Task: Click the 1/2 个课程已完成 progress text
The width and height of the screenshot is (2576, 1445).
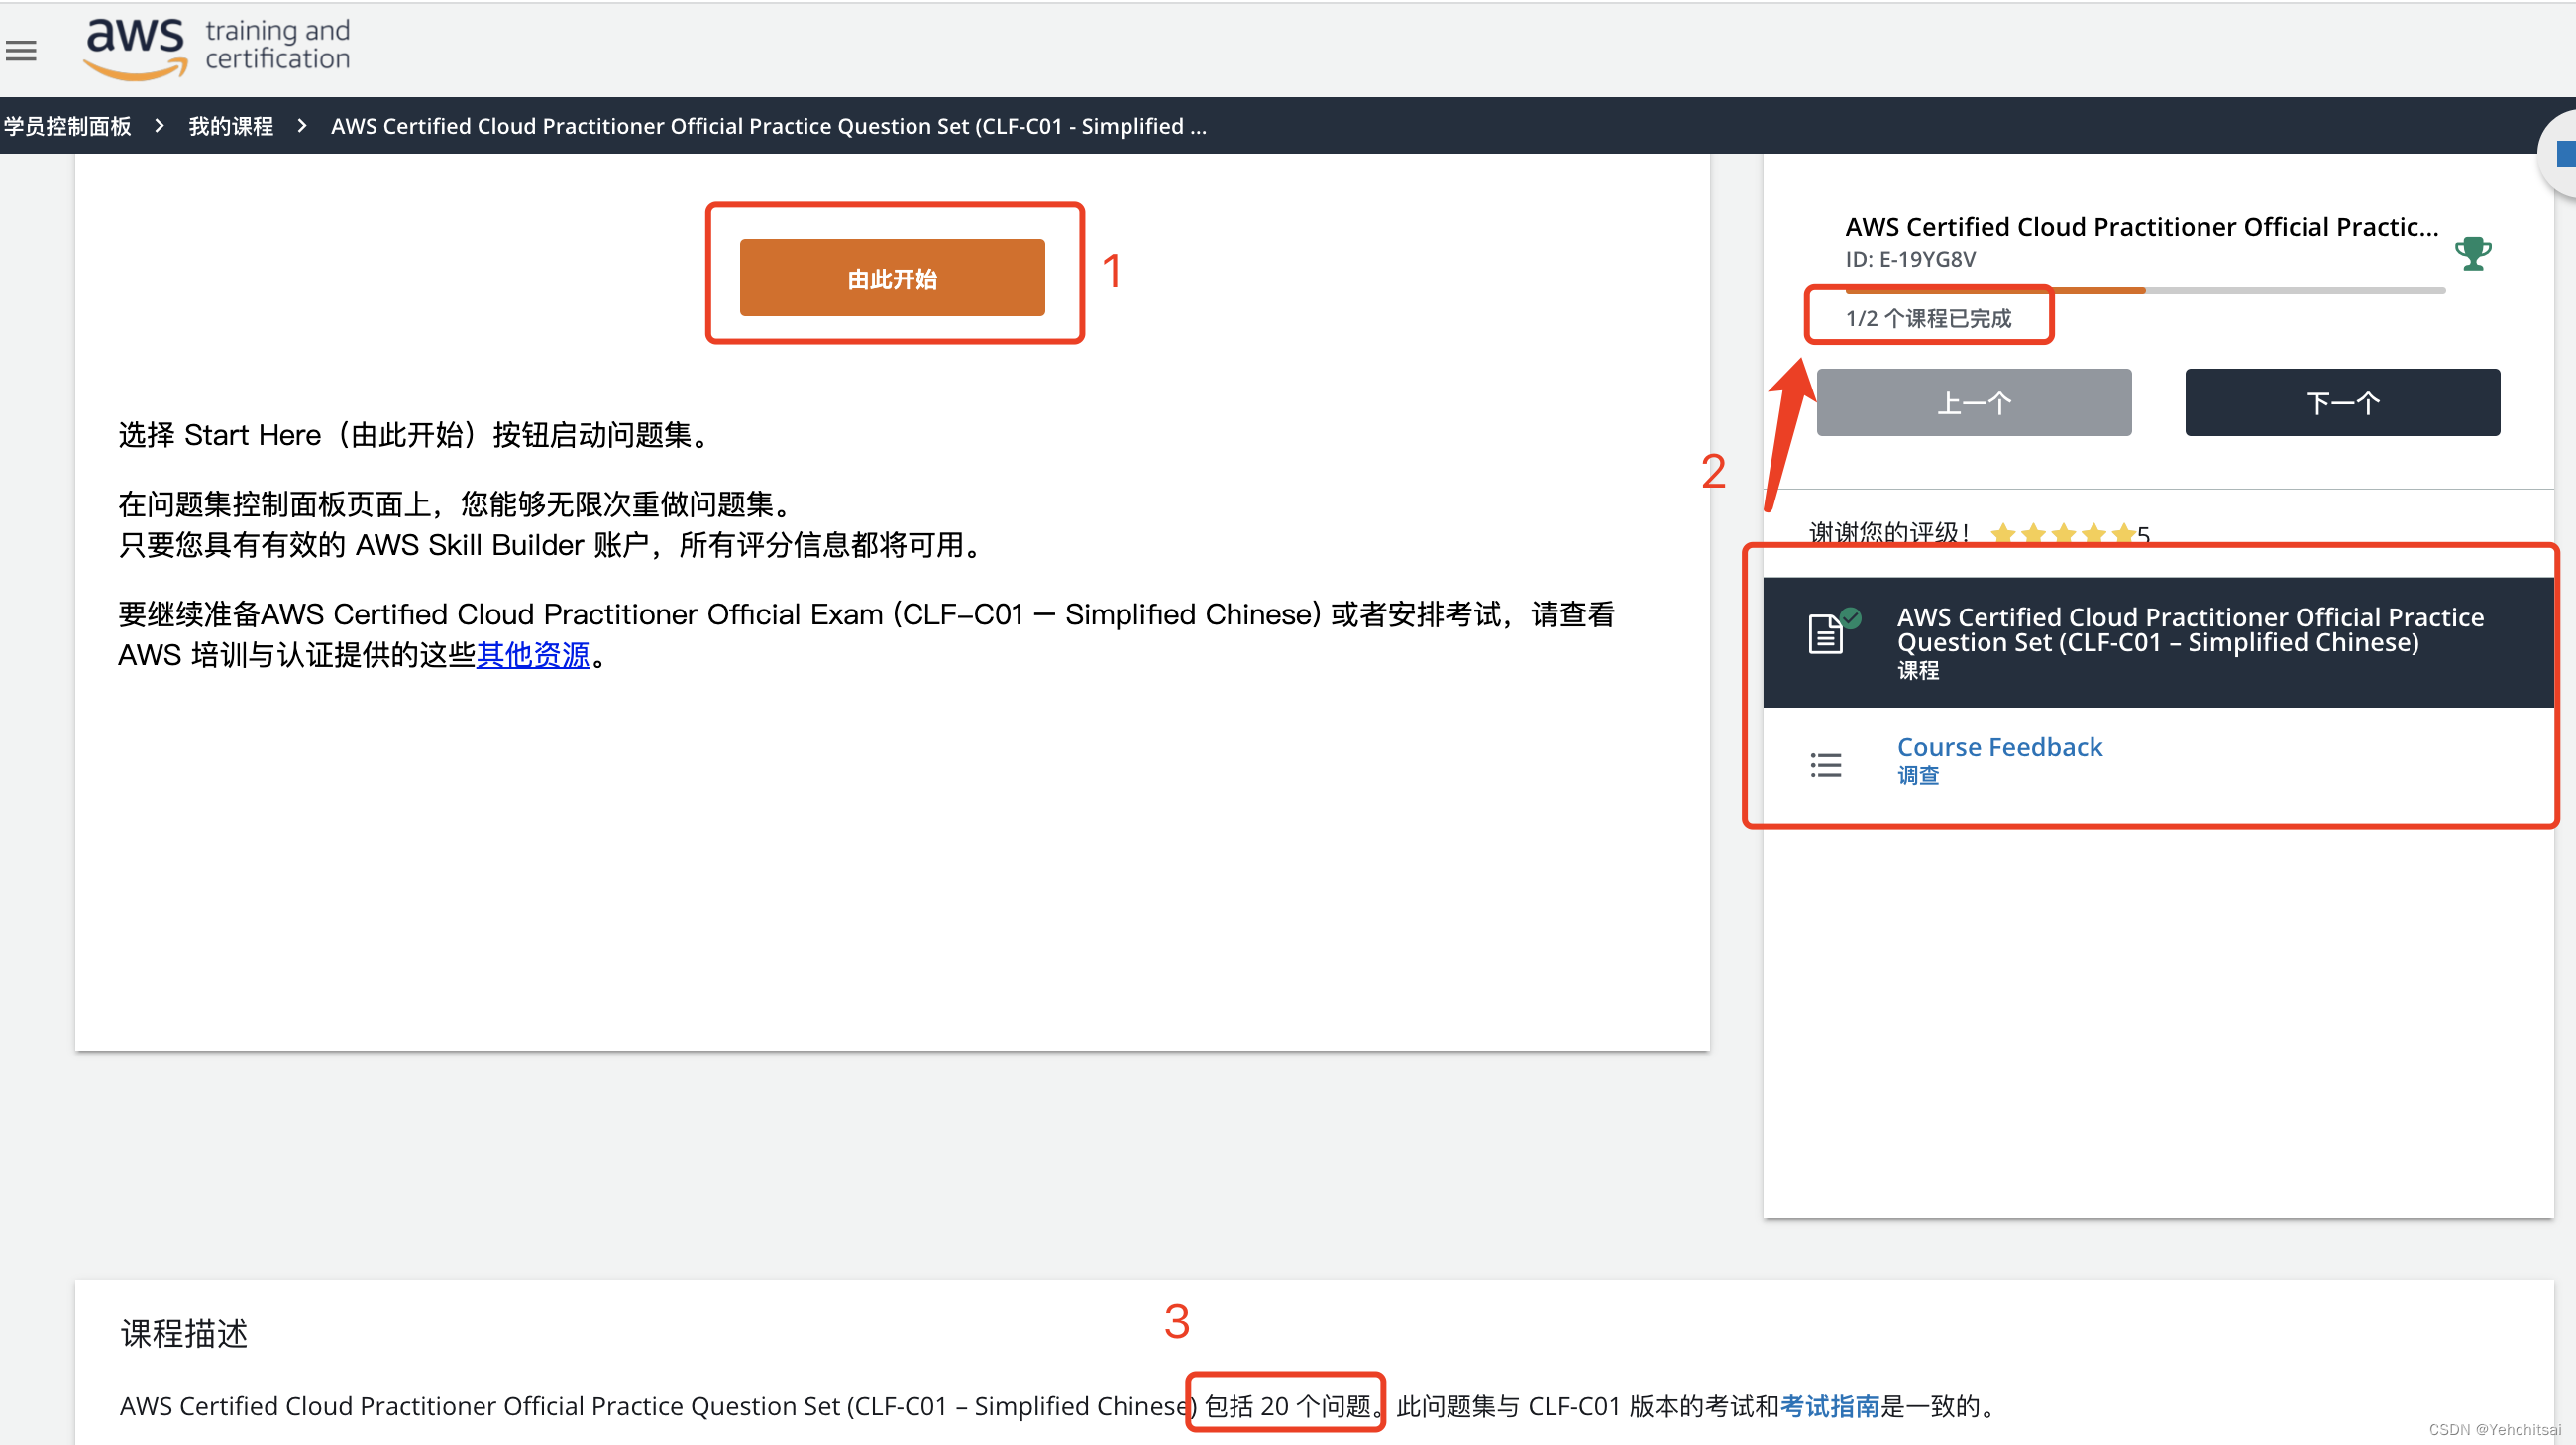Action: [1927, 318]
